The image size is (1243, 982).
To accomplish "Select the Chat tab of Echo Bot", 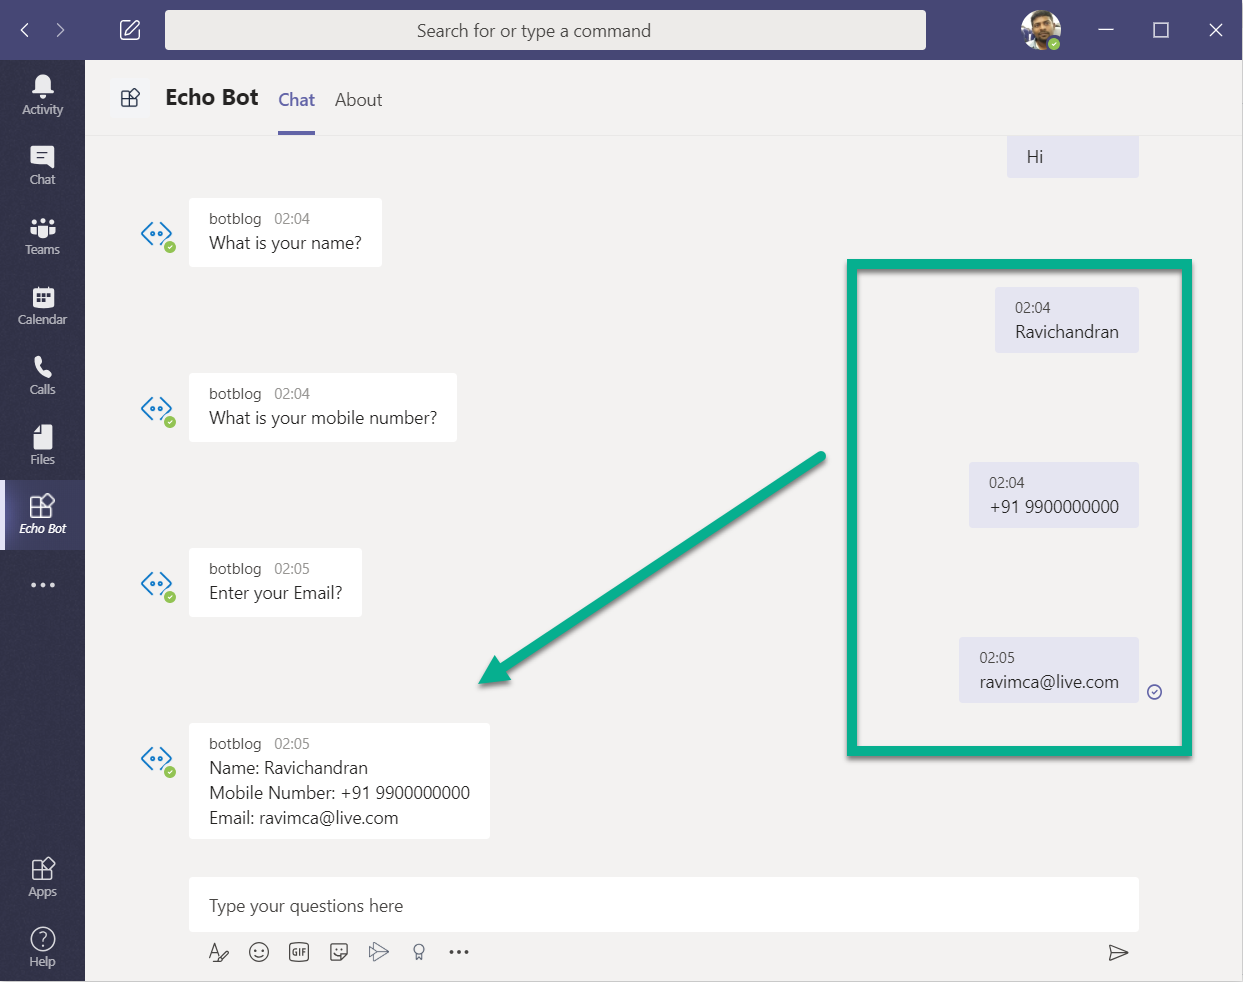I will pyautogui.click(x=296, y=100).
